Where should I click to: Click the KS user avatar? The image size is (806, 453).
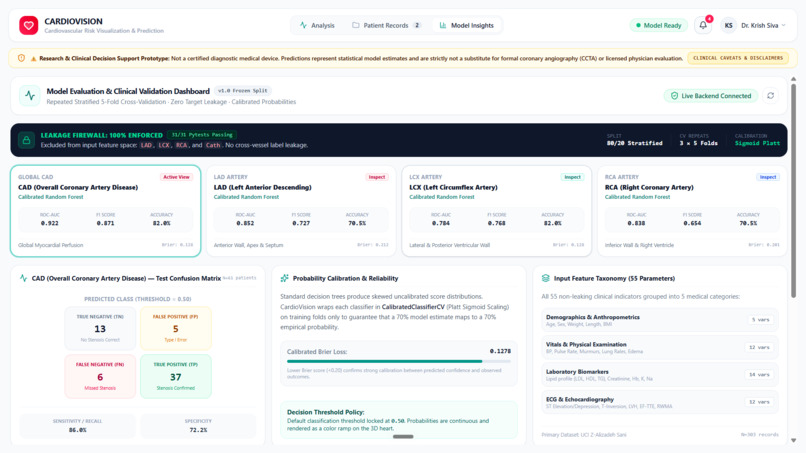(x=728, y=25)
